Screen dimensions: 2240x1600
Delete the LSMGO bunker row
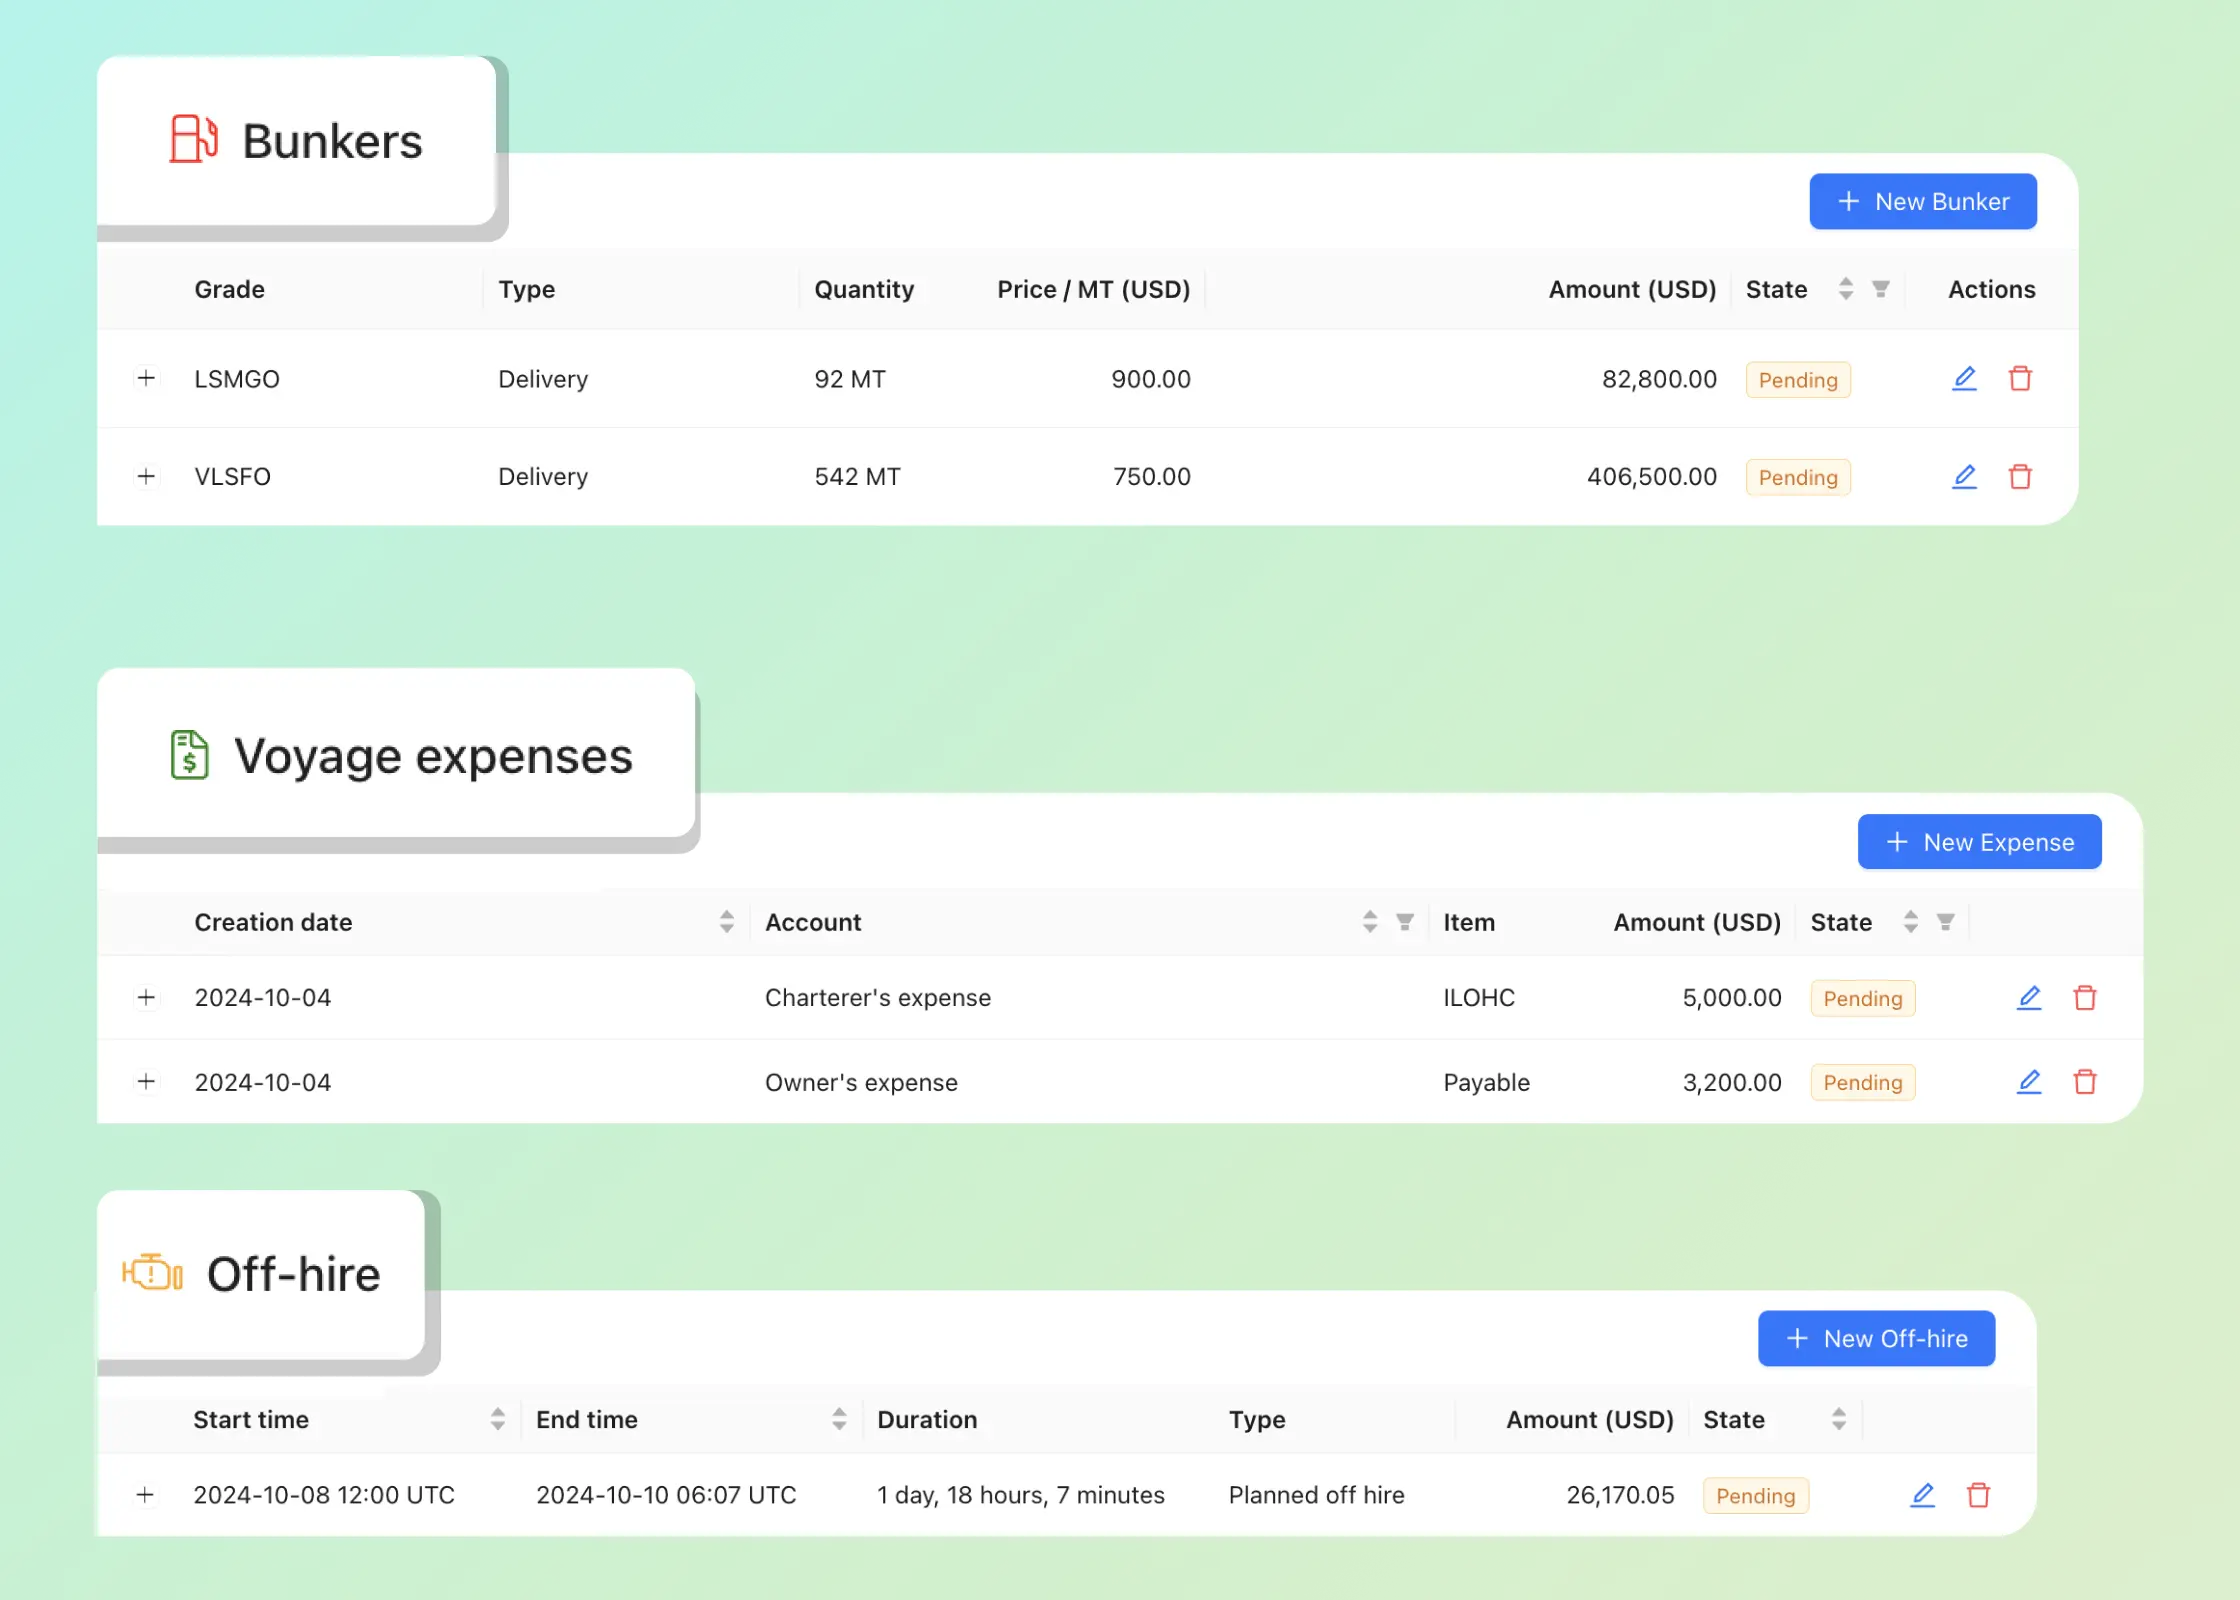pos(2020,379)
